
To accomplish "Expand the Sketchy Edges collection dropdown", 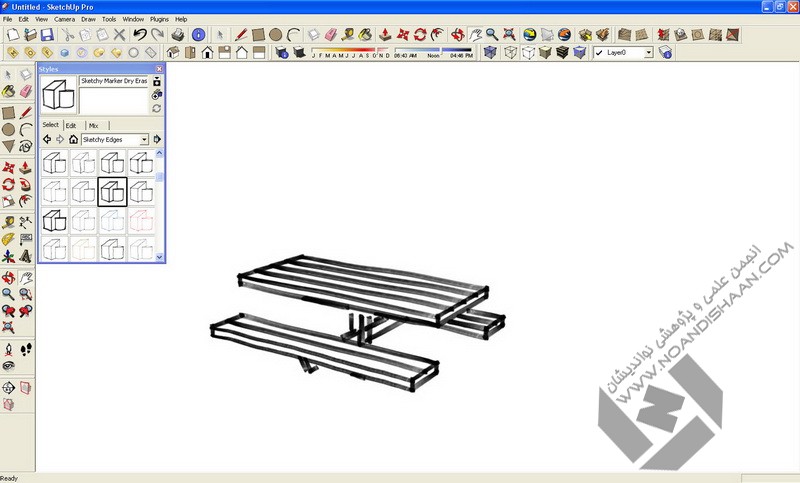I will 144,139.
